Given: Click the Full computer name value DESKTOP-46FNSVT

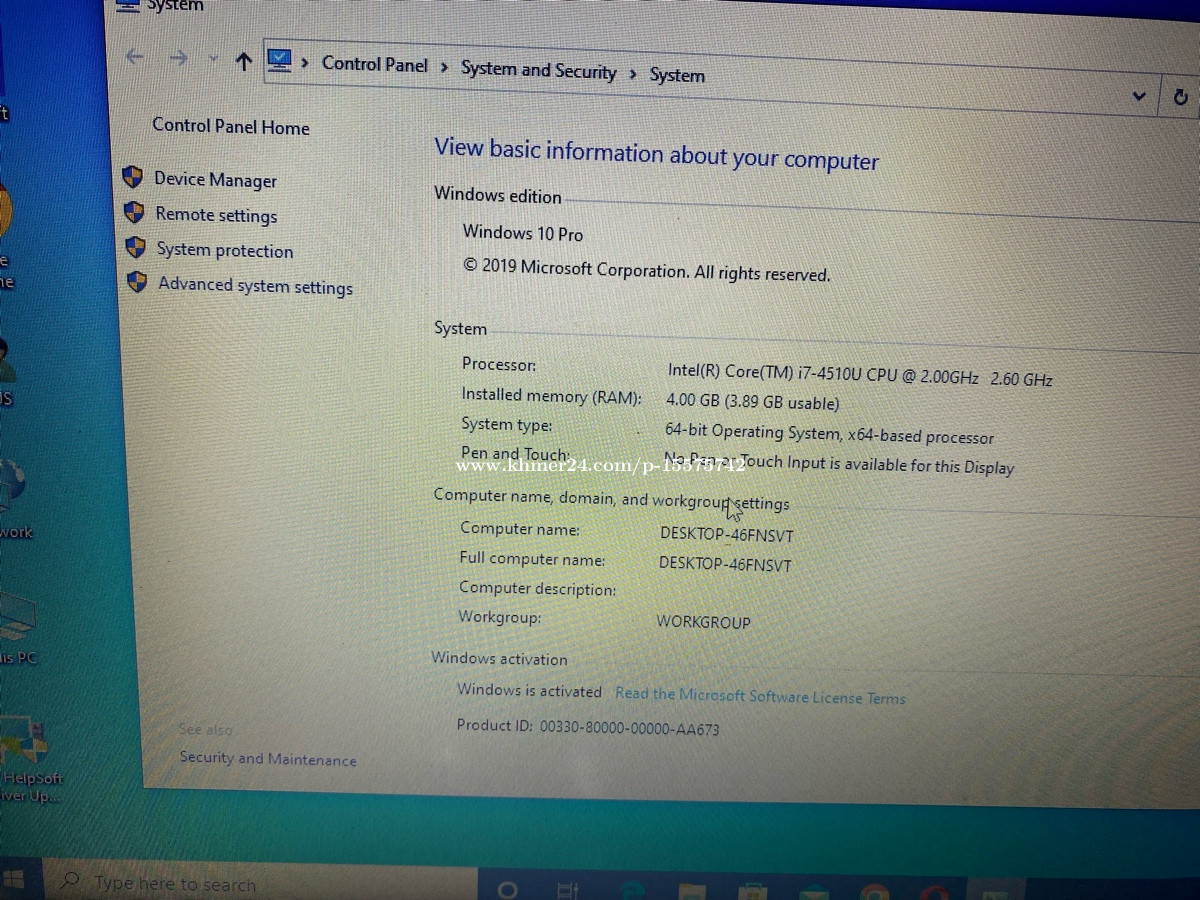Looking at the screenshot, I should 725,564.
